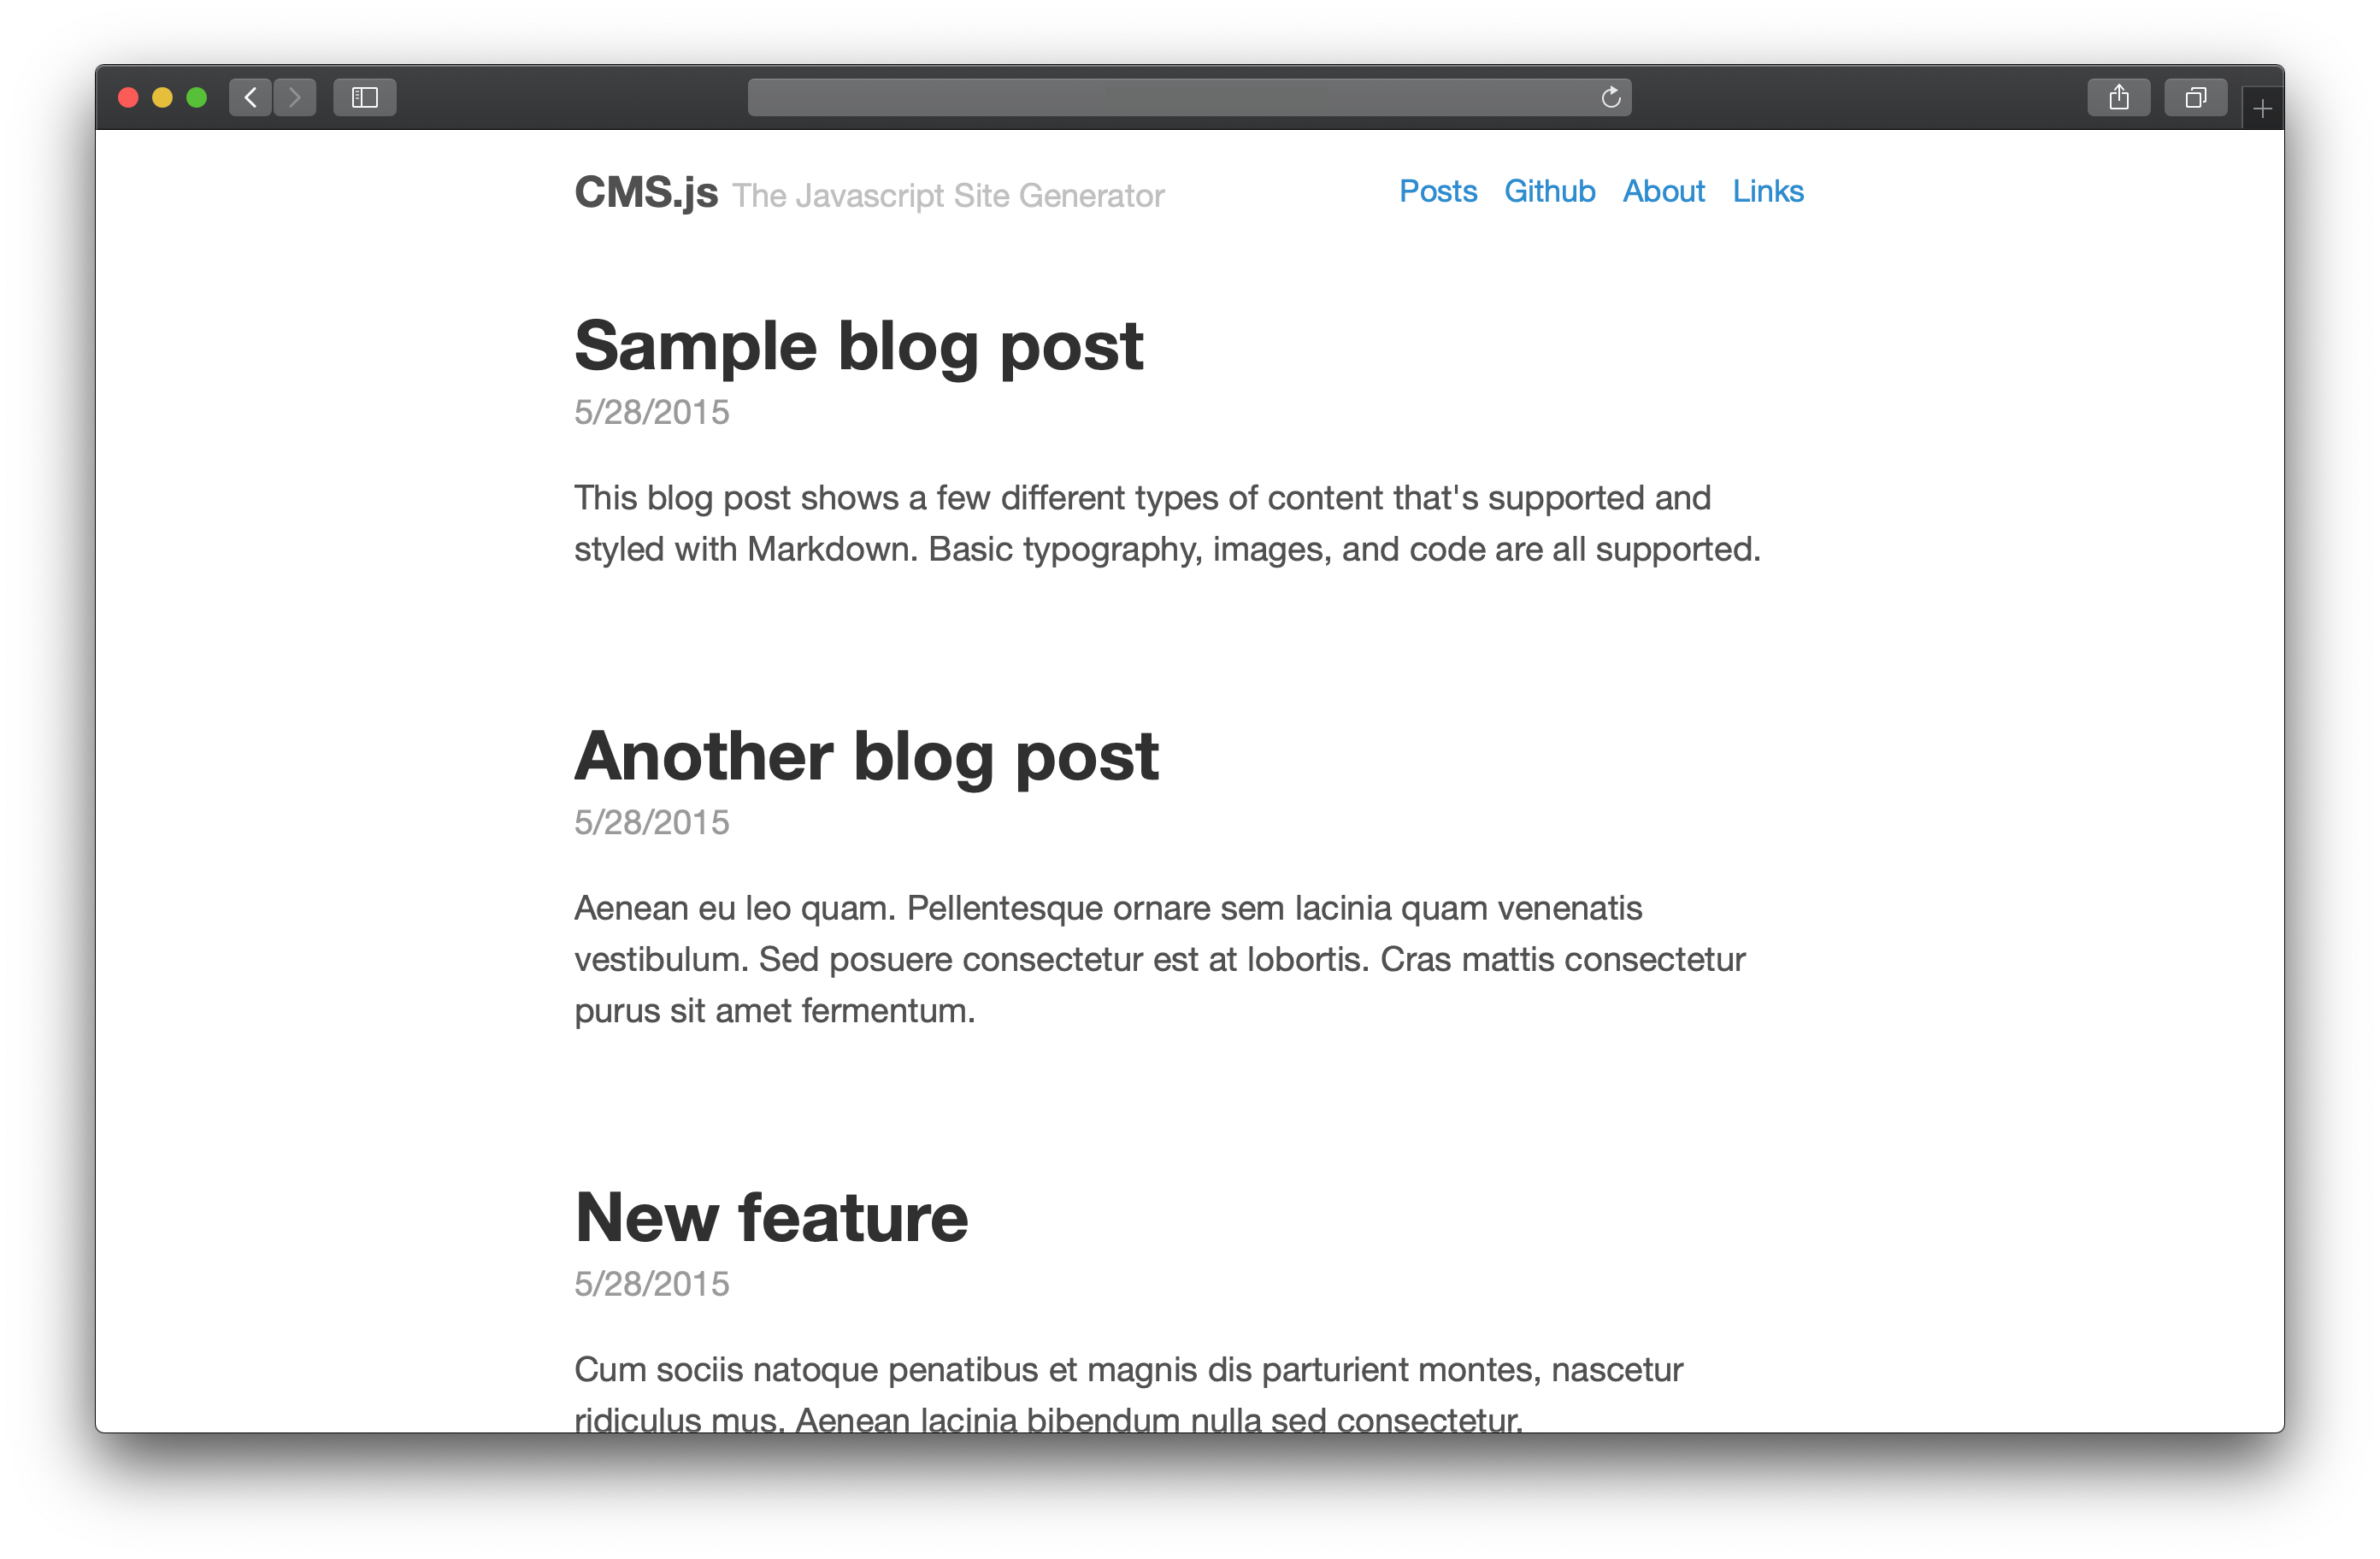Click the CMS.js site title

[x=645, y=191]
